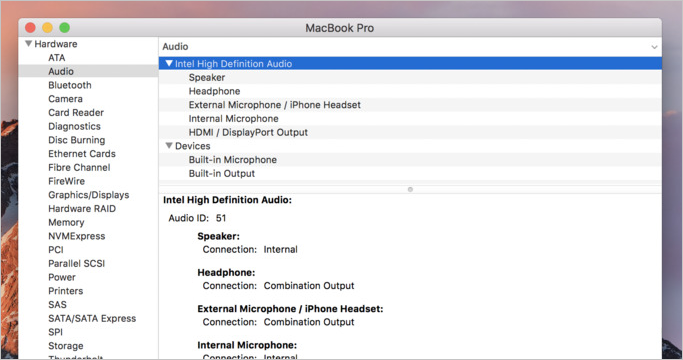Select the Internal Microphone list row
This screenshot has width=683, height=360.
point(410,119)
